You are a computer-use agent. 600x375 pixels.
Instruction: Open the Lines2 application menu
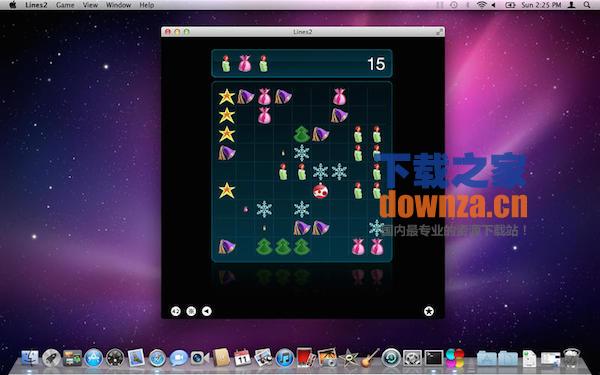(x=36, y=5)
